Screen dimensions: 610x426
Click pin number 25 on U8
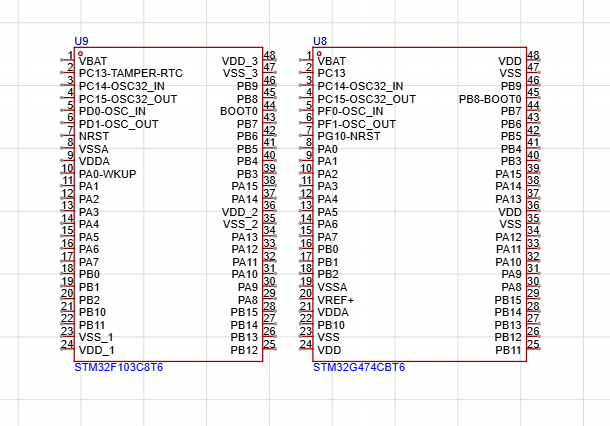[533, 344]
